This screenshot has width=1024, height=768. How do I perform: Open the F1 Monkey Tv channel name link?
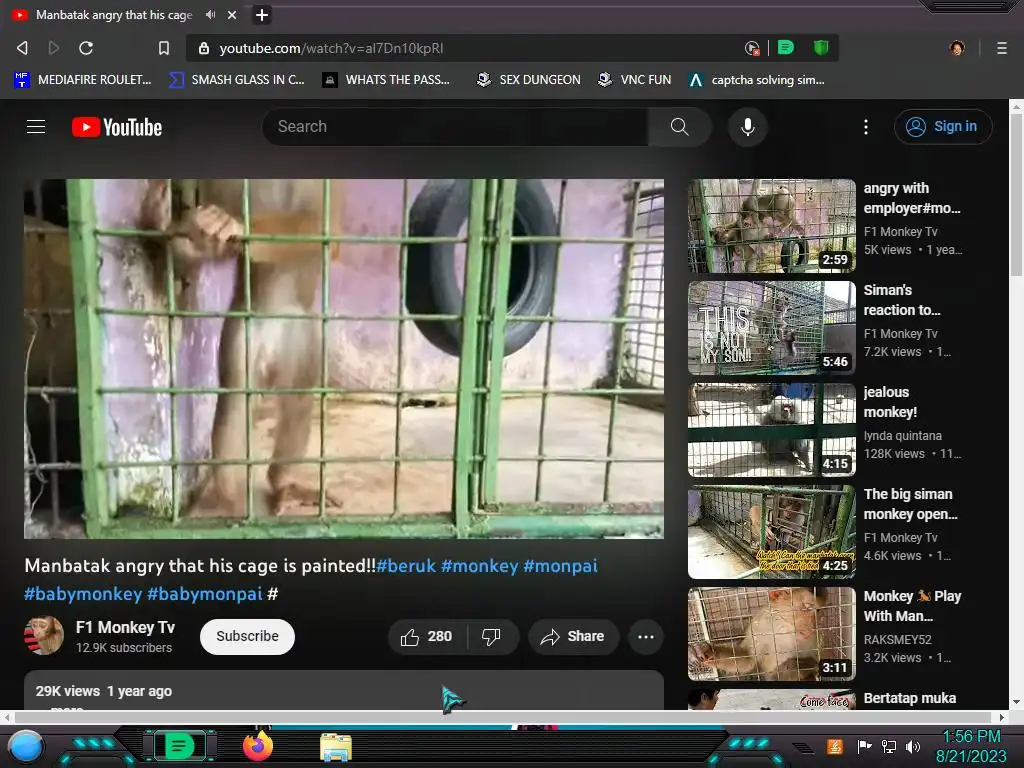pos(125,628)
